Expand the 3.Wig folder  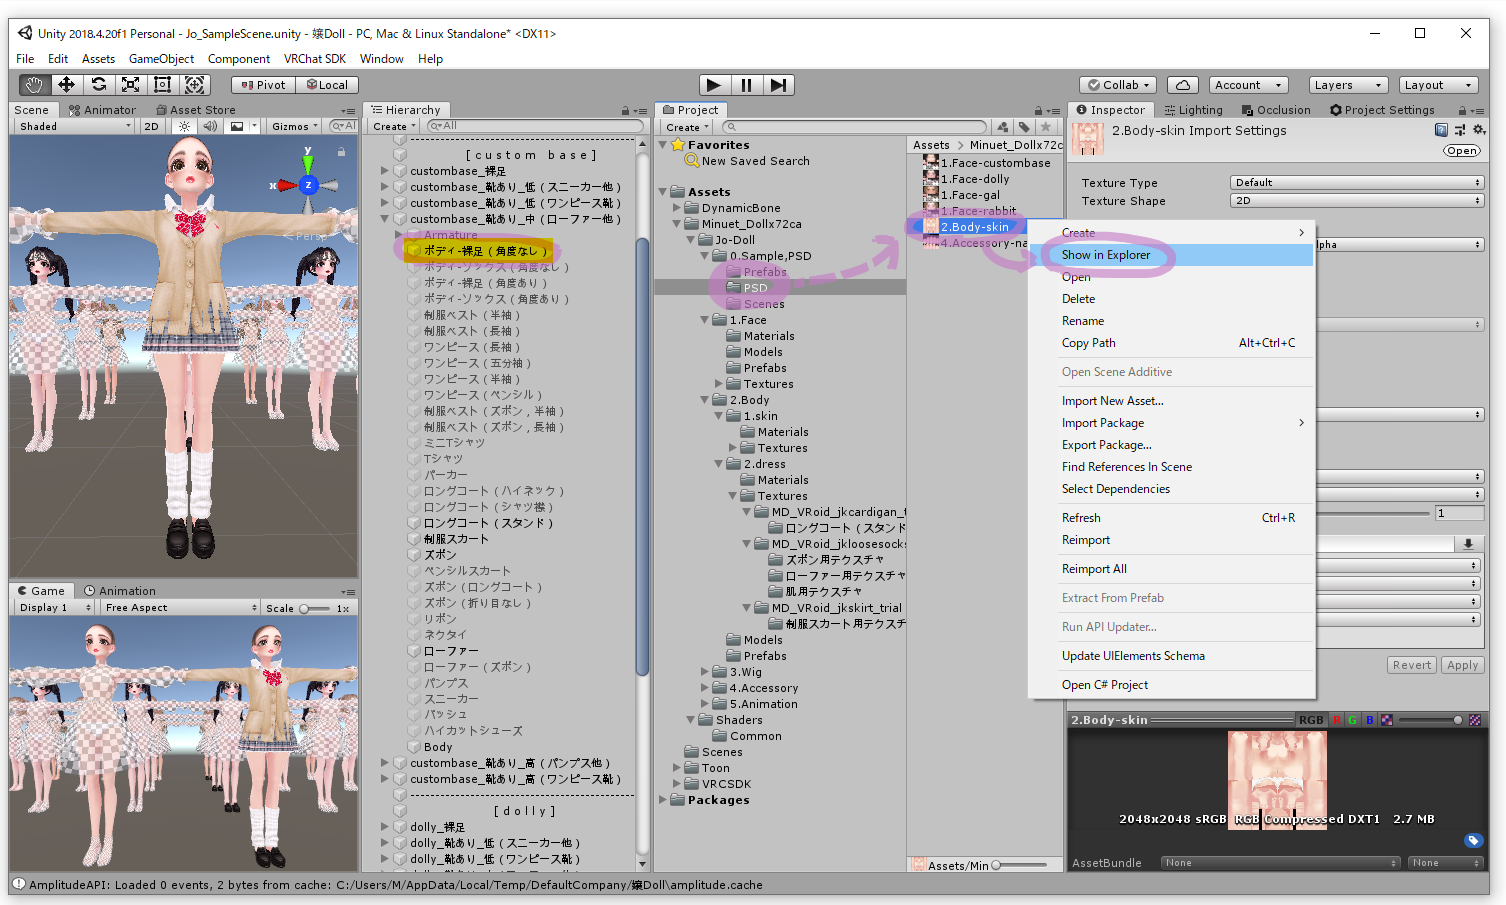click(705, 672)
